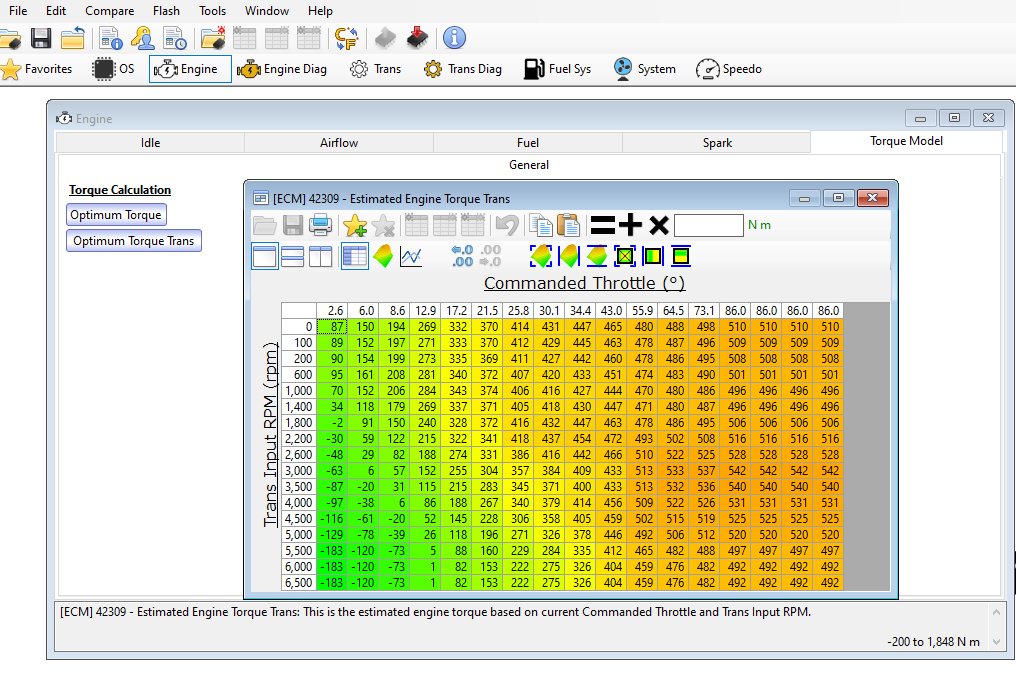1016x680 pixels.
Task: Save the tune file in main toolbar
Action: (x=41, y=38)
